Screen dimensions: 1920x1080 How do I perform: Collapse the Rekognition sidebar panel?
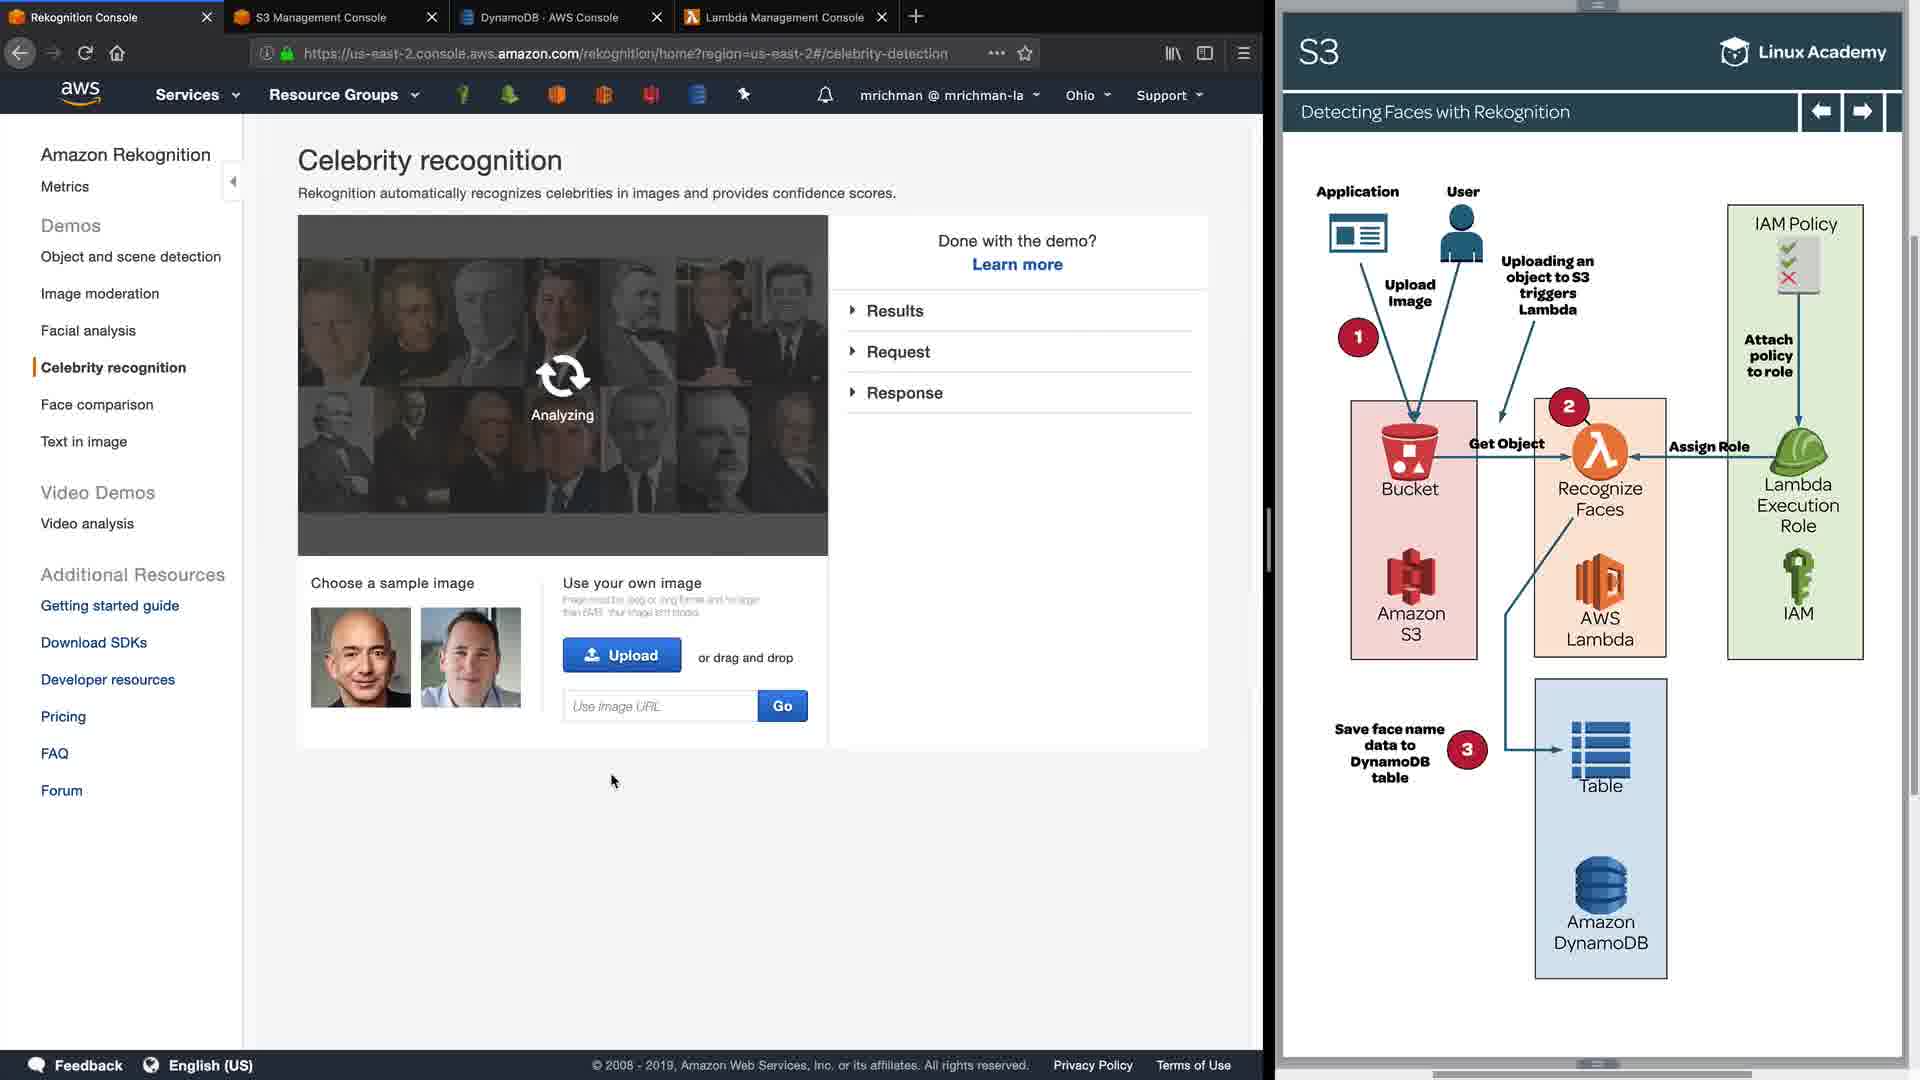[233, 182]
